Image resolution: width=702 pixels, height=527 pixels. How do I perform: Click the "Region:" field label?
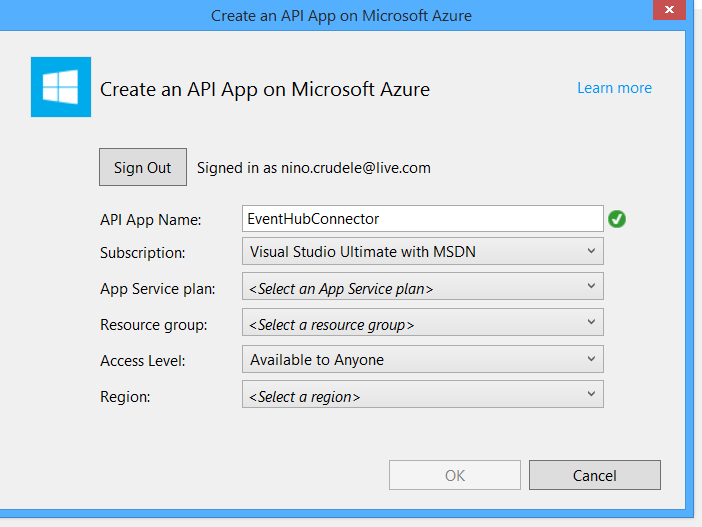click(125, 397)
